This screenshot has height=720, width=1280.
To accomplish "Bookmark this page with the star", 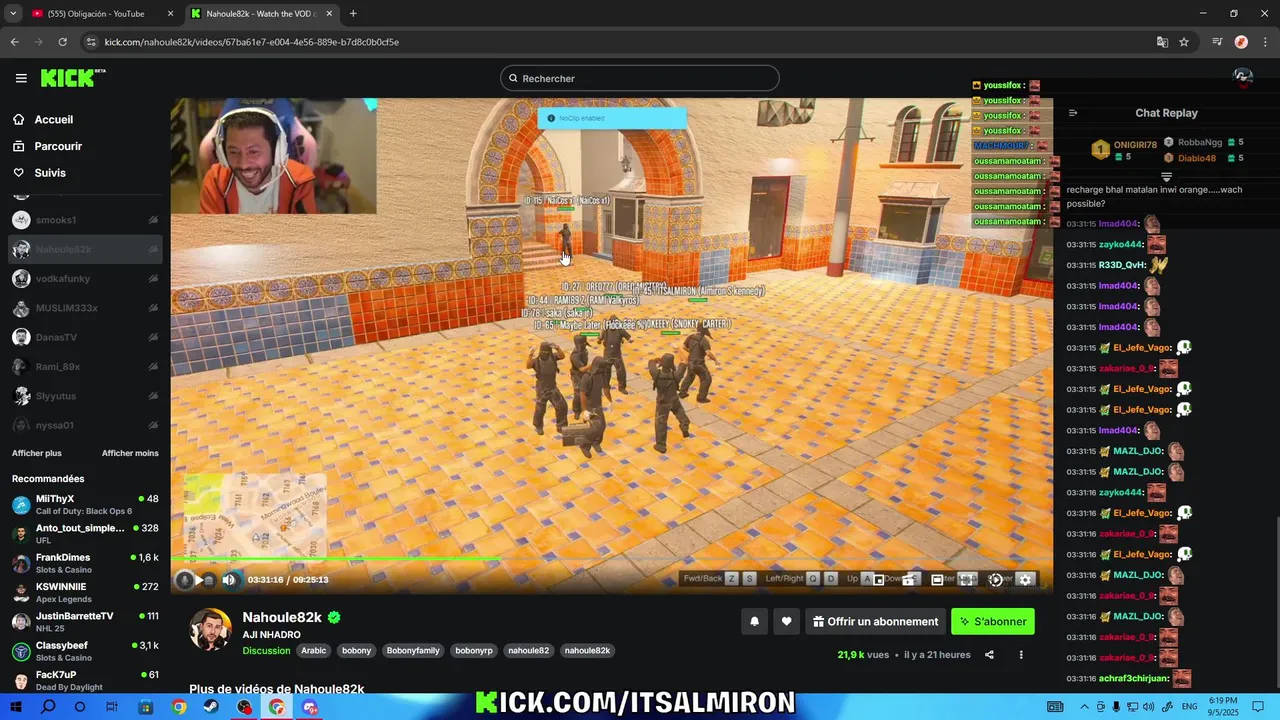I will (x=1184, y=42).
